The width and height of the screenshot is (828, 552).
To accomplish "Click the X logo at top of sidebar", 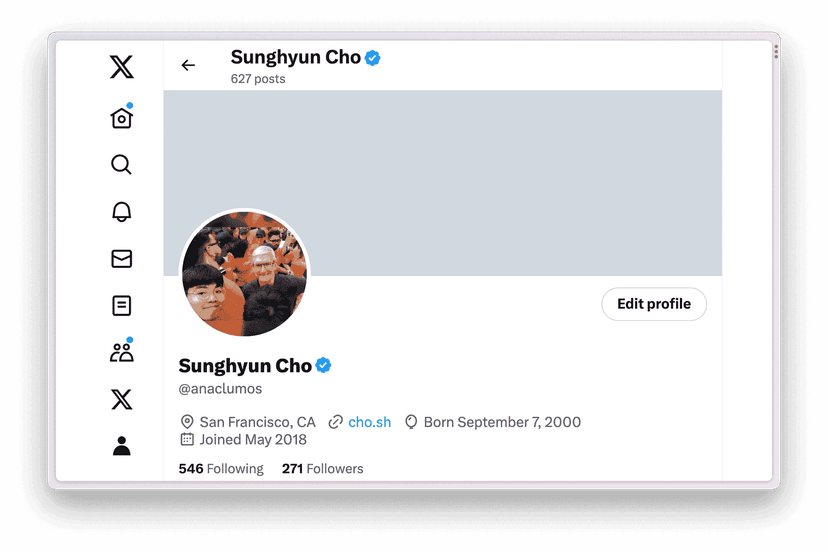I will tap(121, 67).
